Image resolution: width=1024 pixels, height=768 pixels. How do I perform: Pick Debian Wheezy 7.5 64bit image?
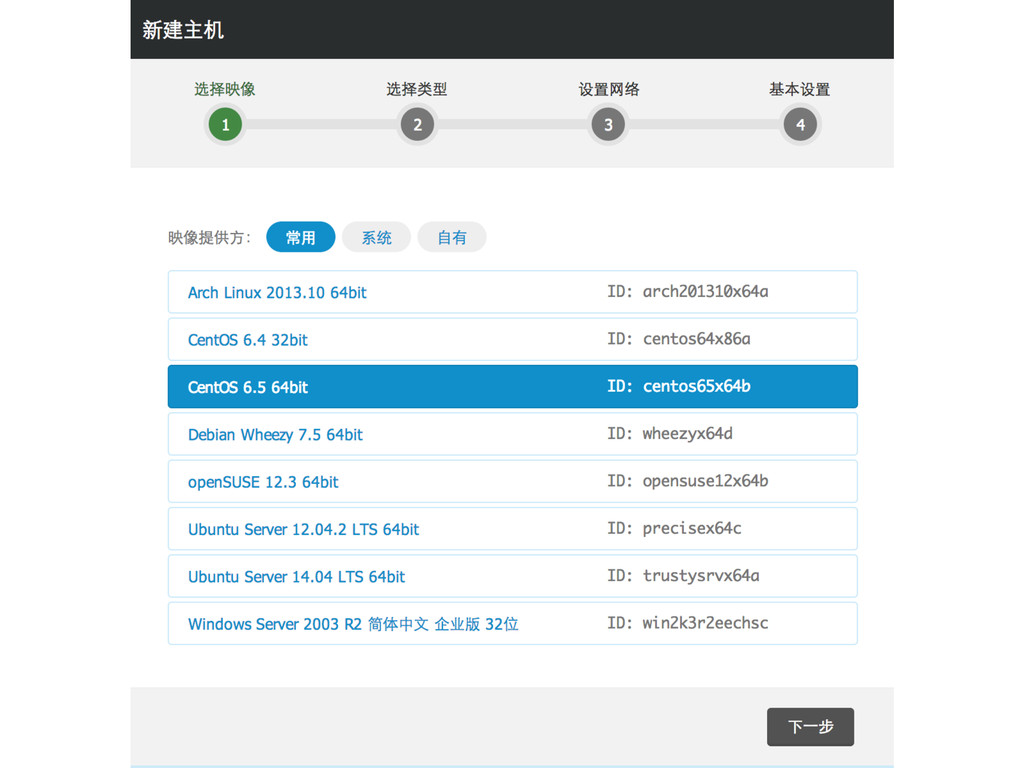[513, 434]
